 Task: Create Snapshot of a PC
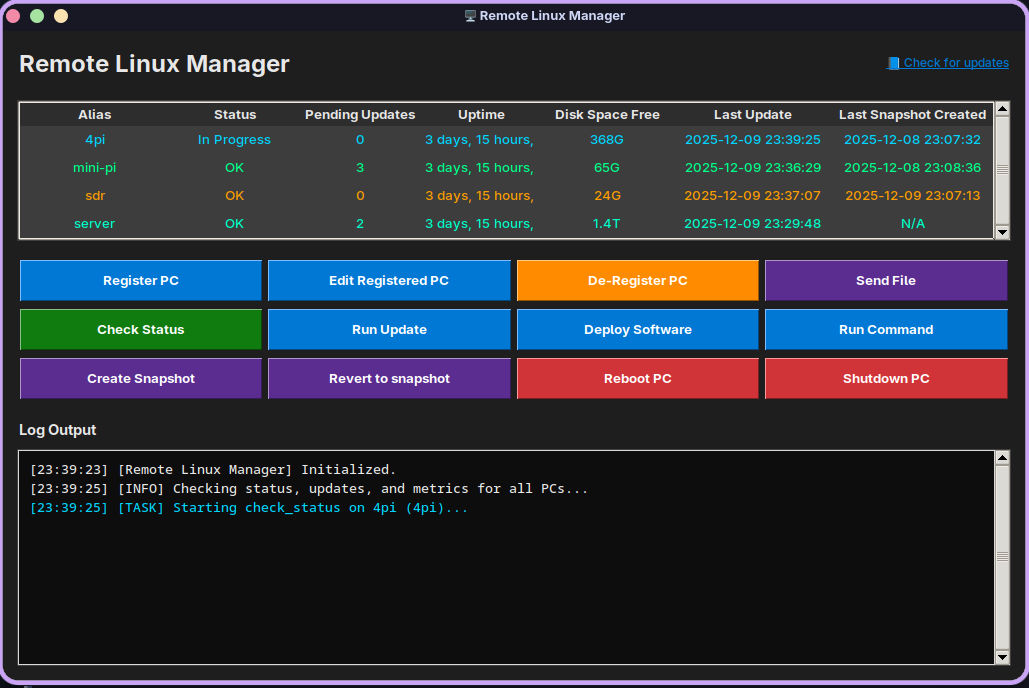coord(140,378)
